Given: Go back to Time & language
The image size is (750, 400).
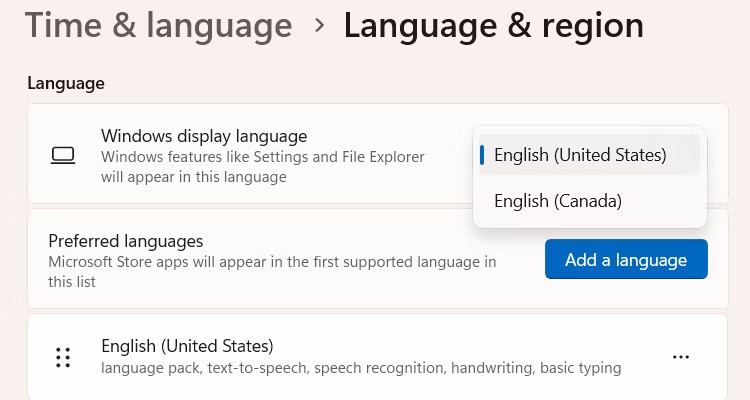Looking at the screenshot, I should point(158,26).
